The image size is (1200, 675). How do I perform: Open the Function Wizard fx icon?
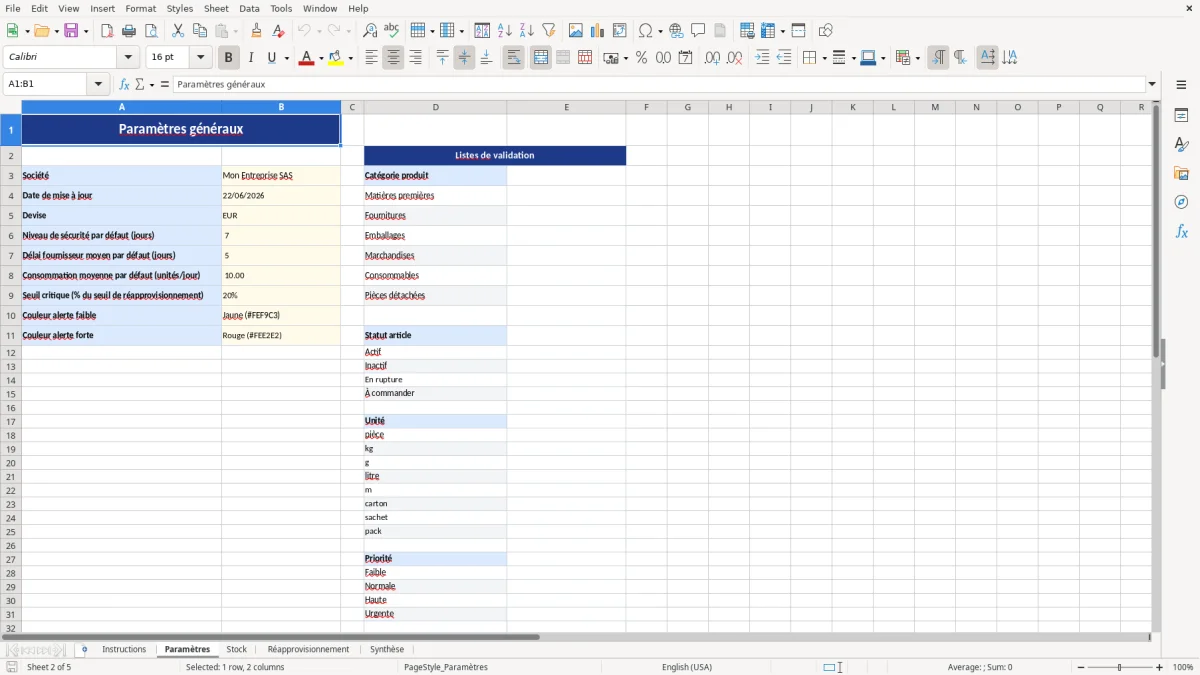(x=124, y=85)
